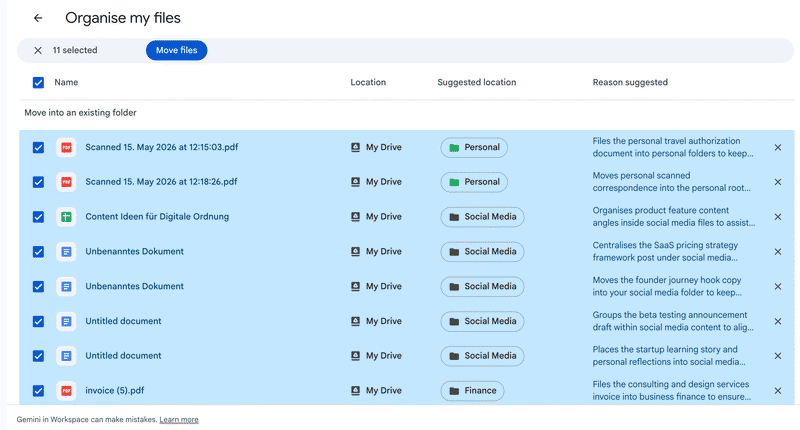Dismiss suggestion for Scanned 12:18:26.pdf

[x=778, y=182]
